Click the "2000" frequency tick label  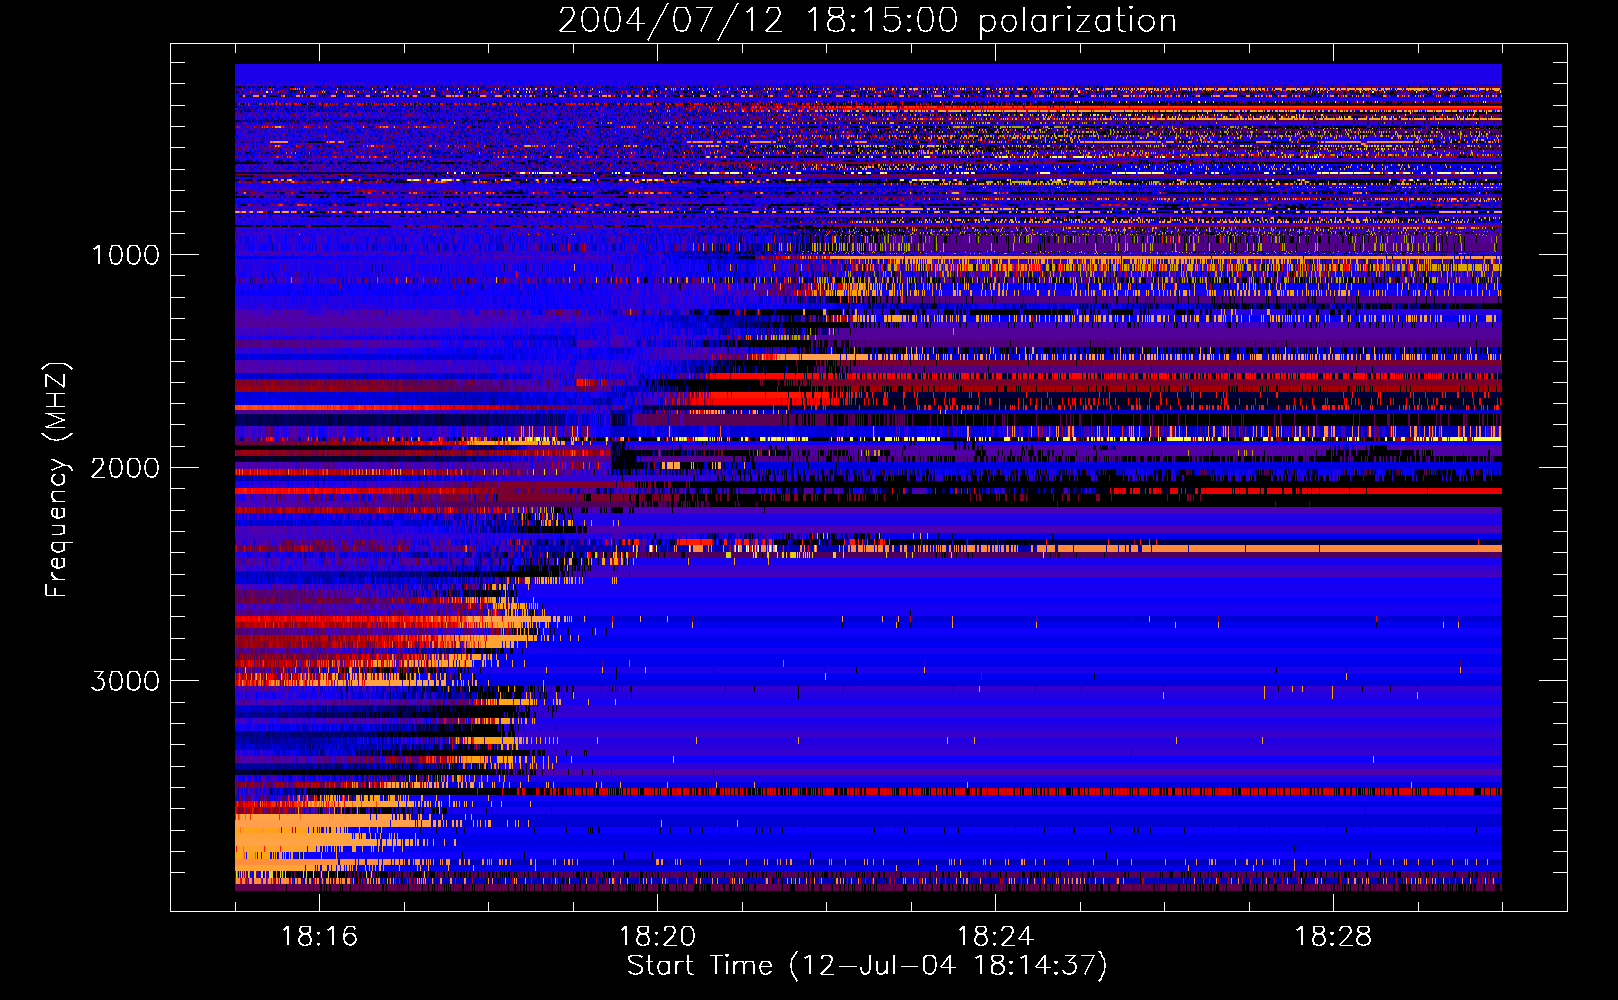(x=125, y=468)
